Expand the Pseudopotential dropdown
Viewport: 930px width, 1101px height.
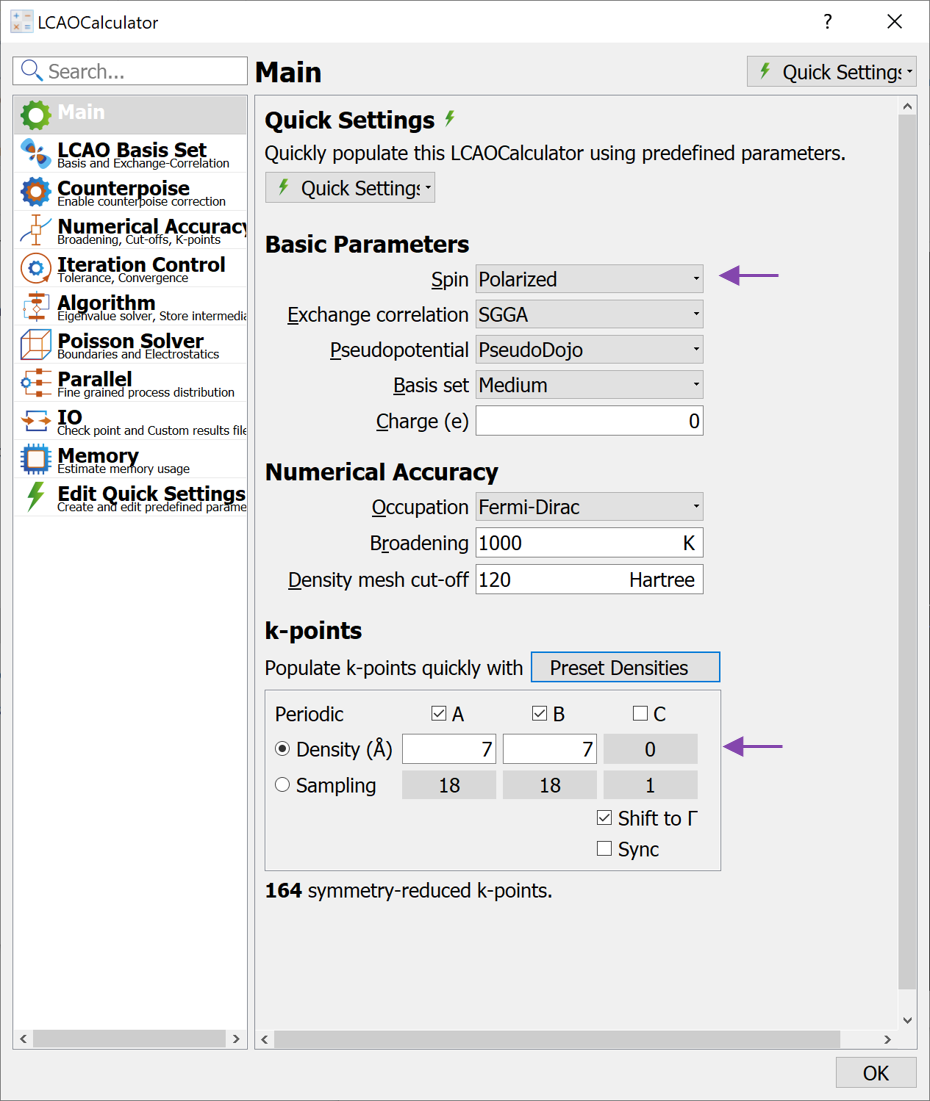(589, 349)
